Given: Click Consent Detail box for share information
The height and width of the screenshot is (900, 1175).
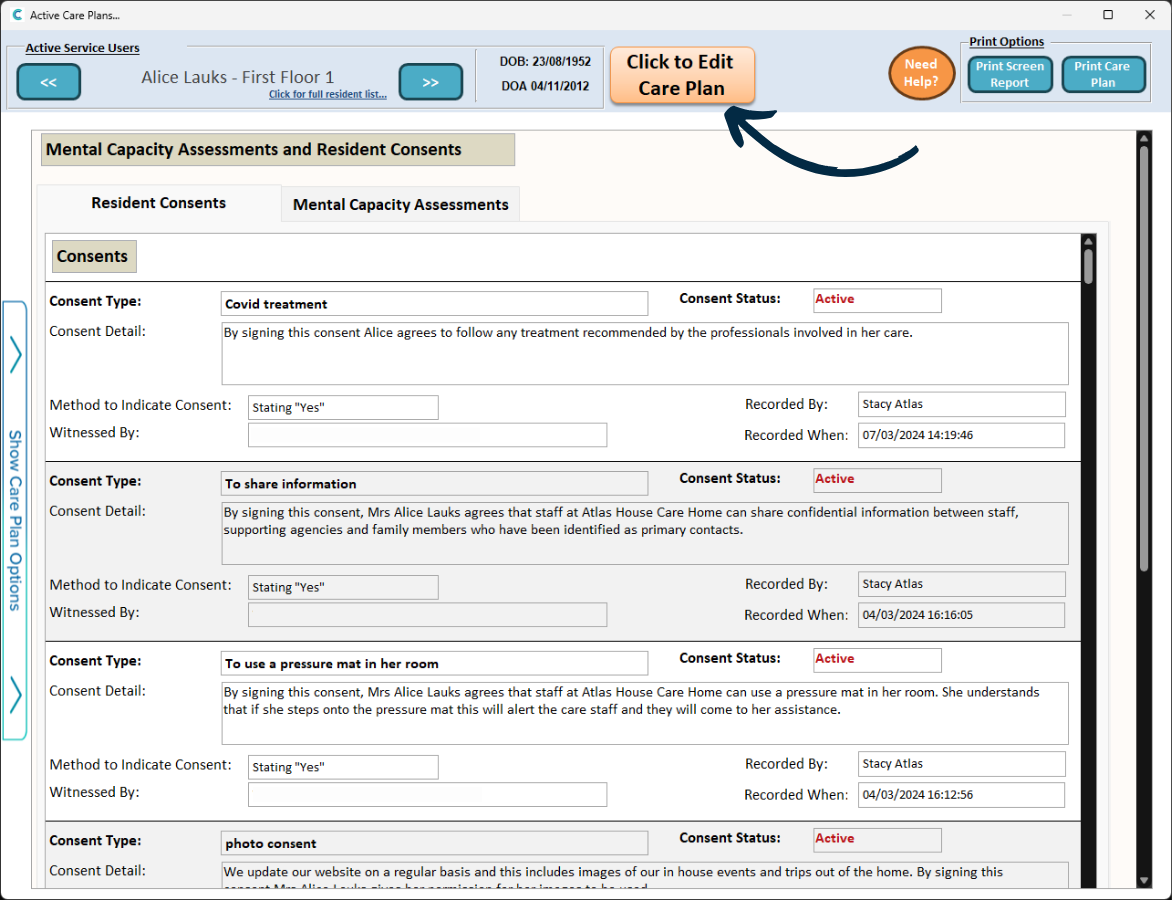Looking at the screenshot, I should [645, 534].
